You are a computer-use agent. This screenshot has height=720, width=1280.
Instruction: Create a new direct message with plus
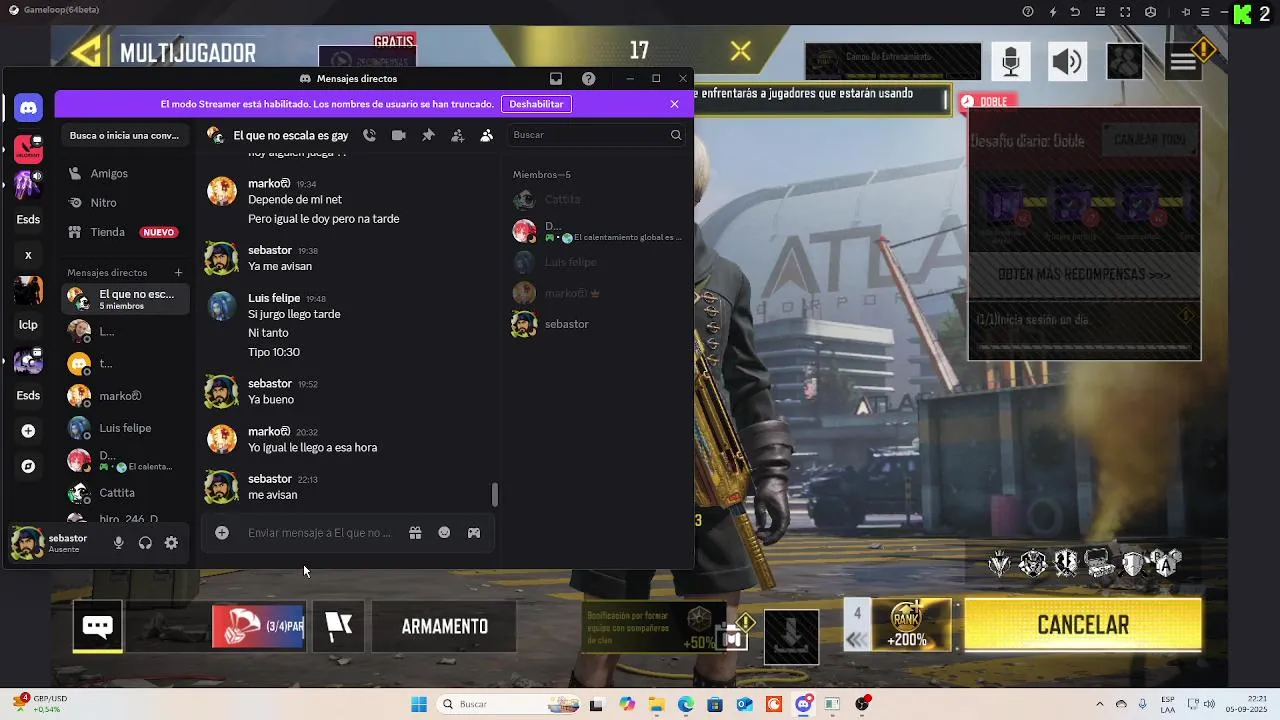tap(179, 272)
